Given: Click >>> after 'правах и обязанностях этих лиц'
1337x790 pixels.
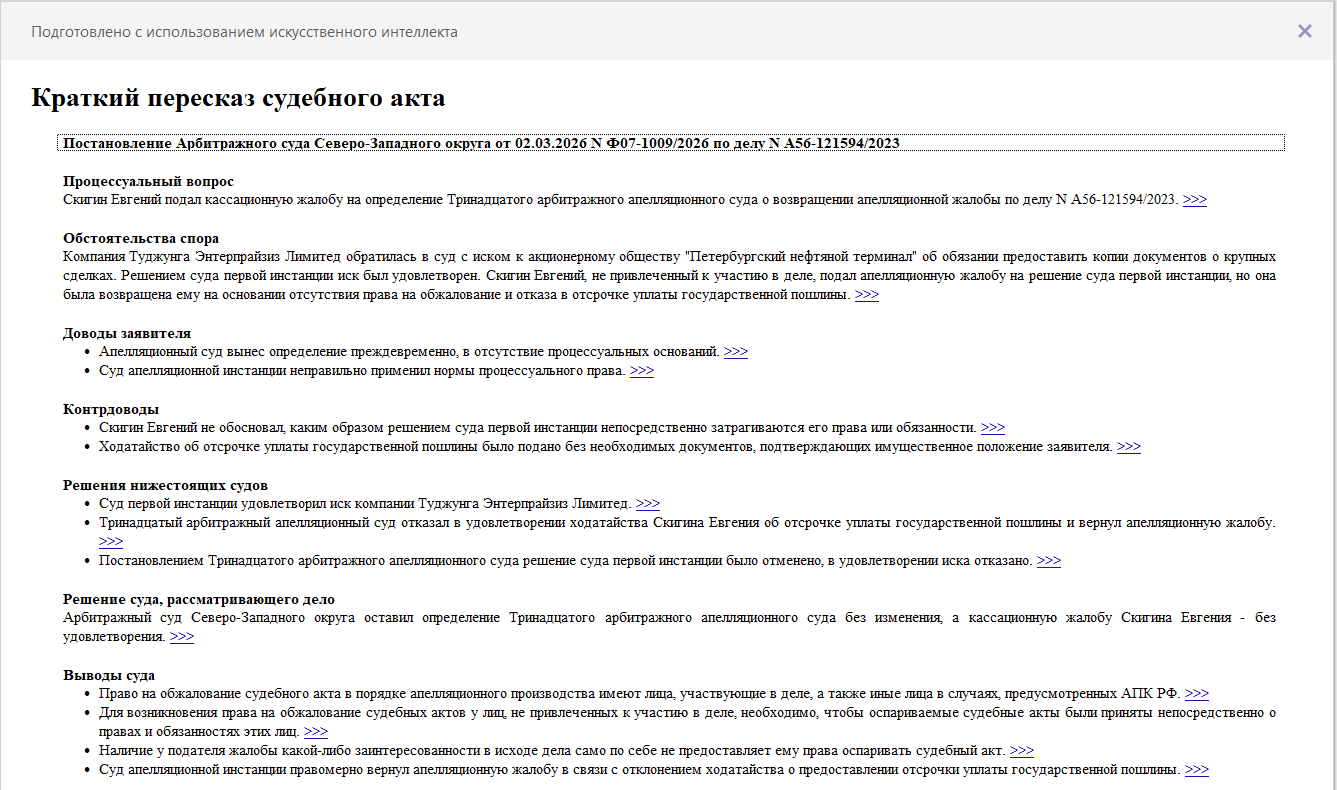Looking at the screenshot, I should 315,732.
